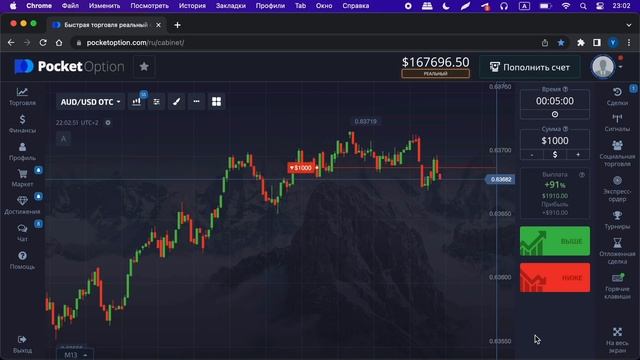Click the $1000 trade amount field

[555, 141]
